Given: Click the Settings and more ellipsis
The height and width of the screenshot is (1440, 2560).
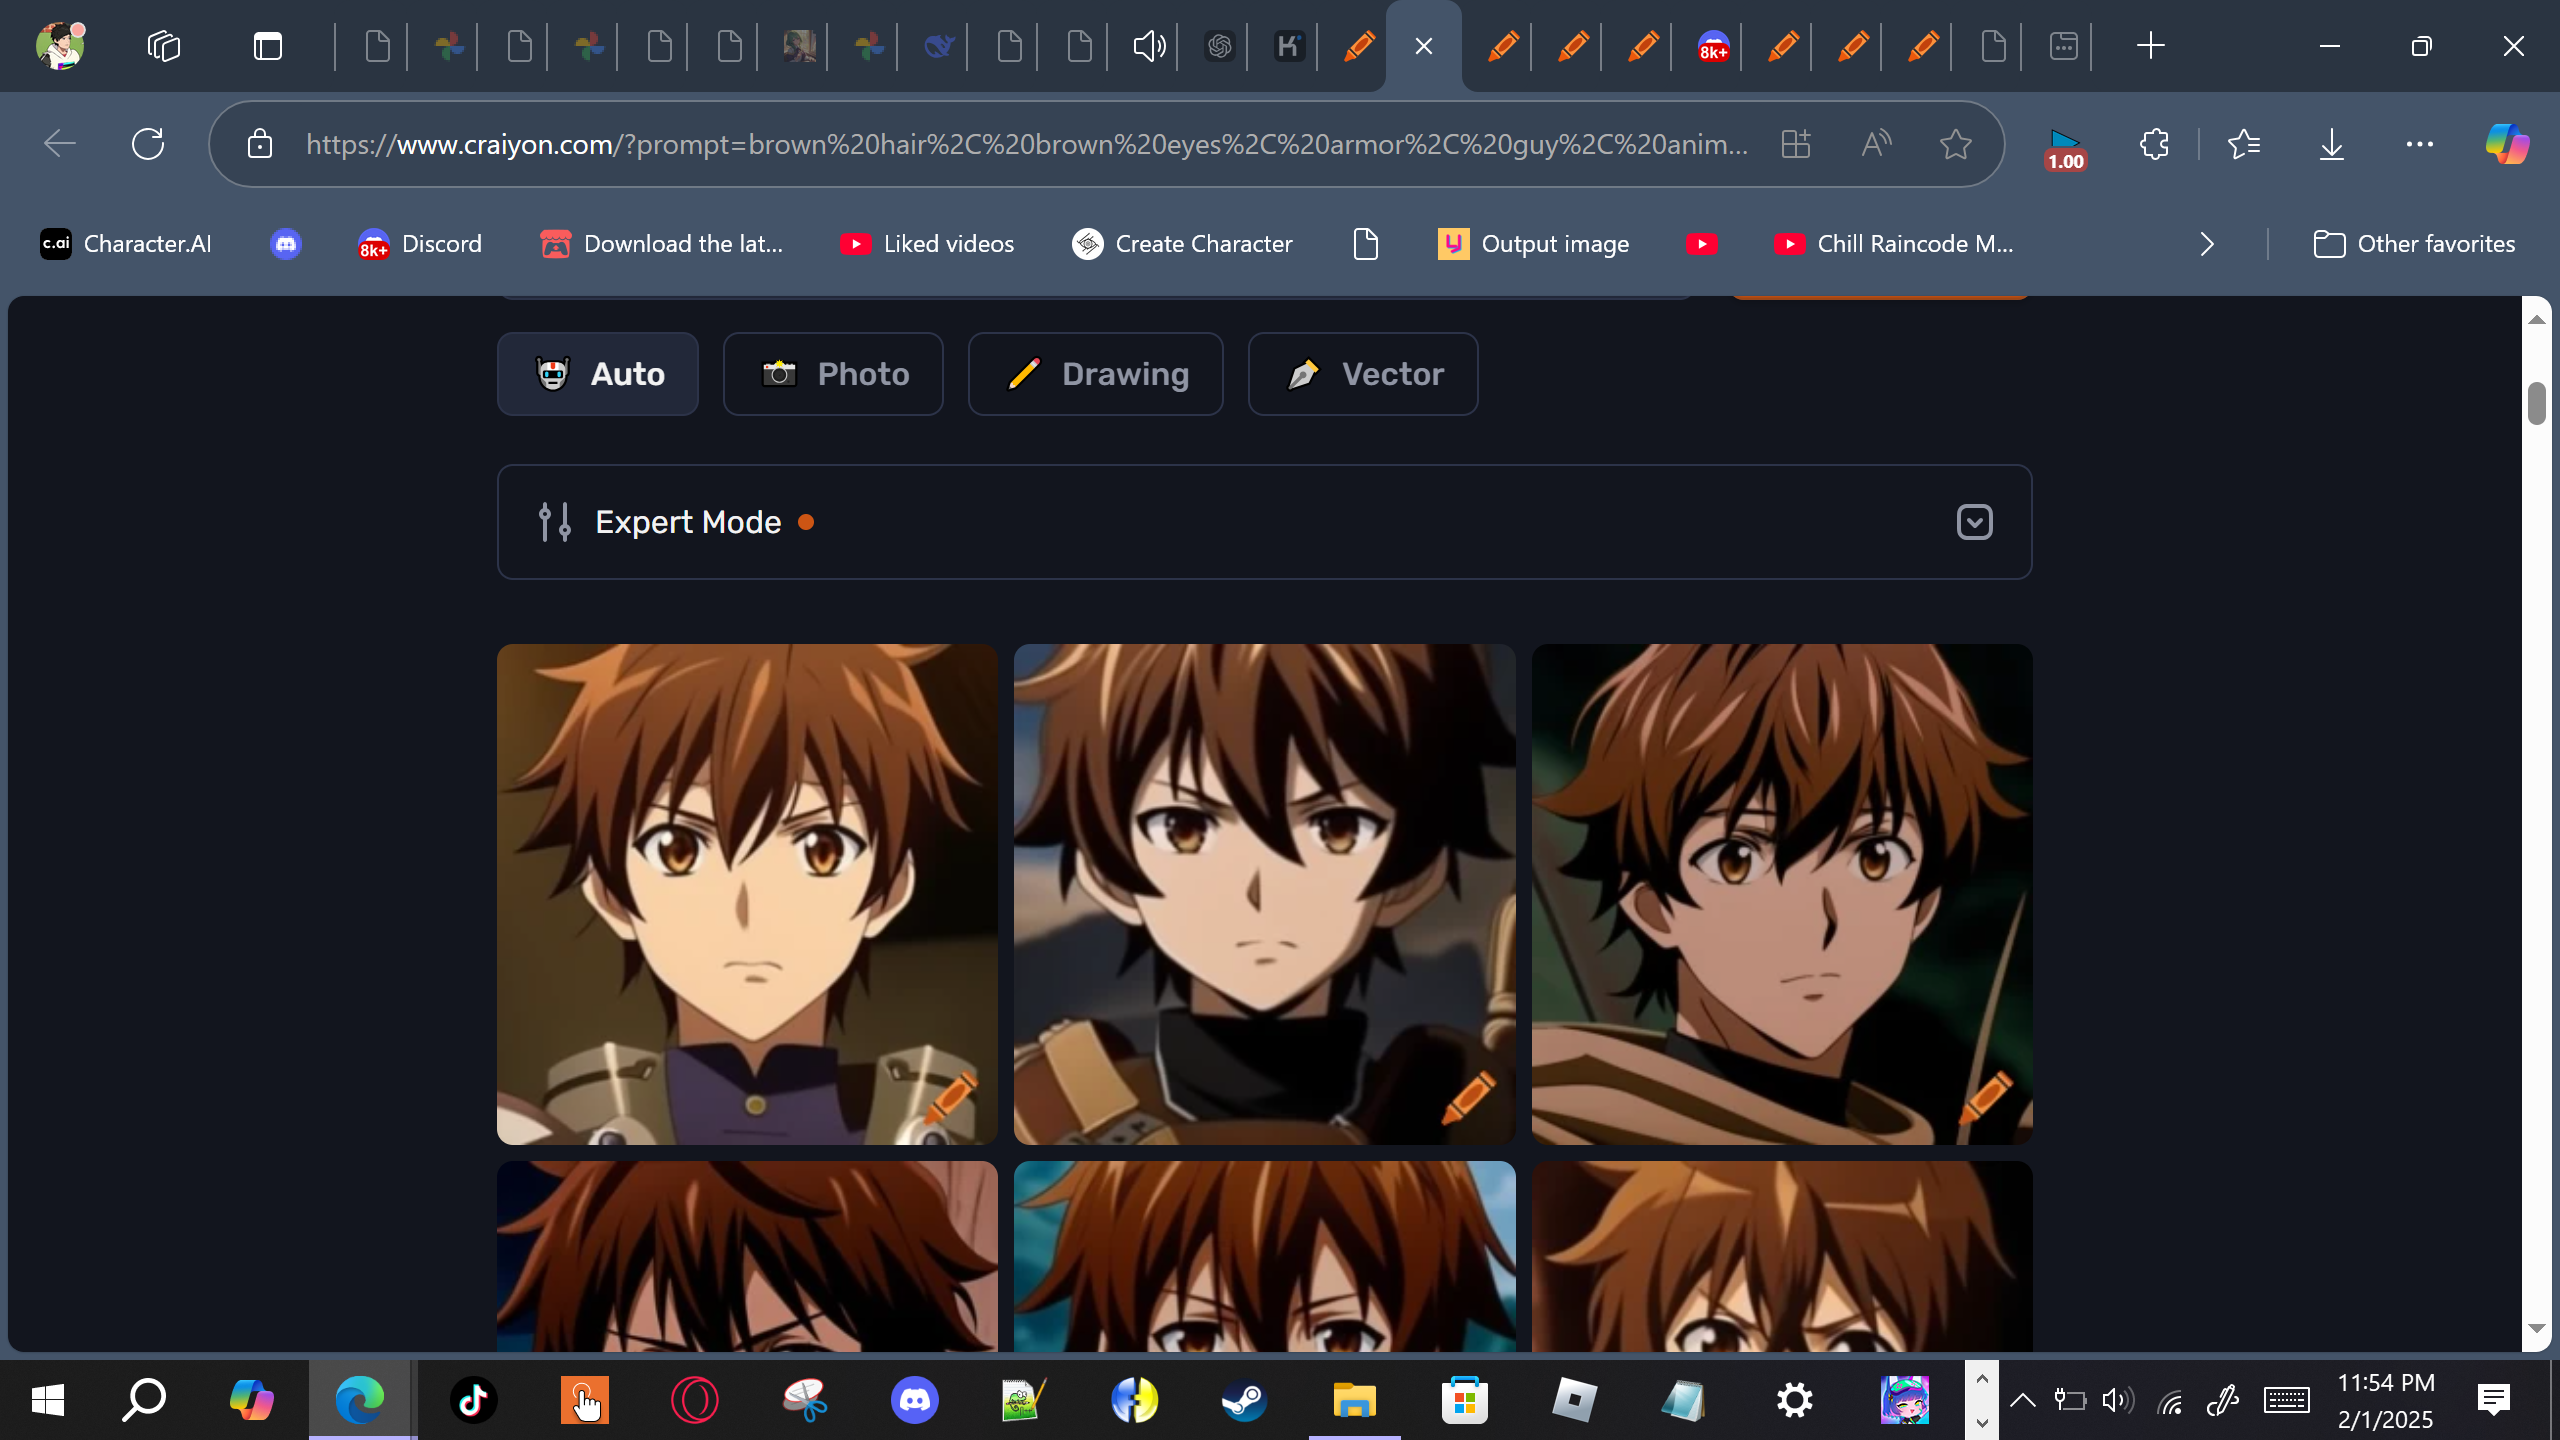Looking at the screenshot, I should coord(2419,144).
